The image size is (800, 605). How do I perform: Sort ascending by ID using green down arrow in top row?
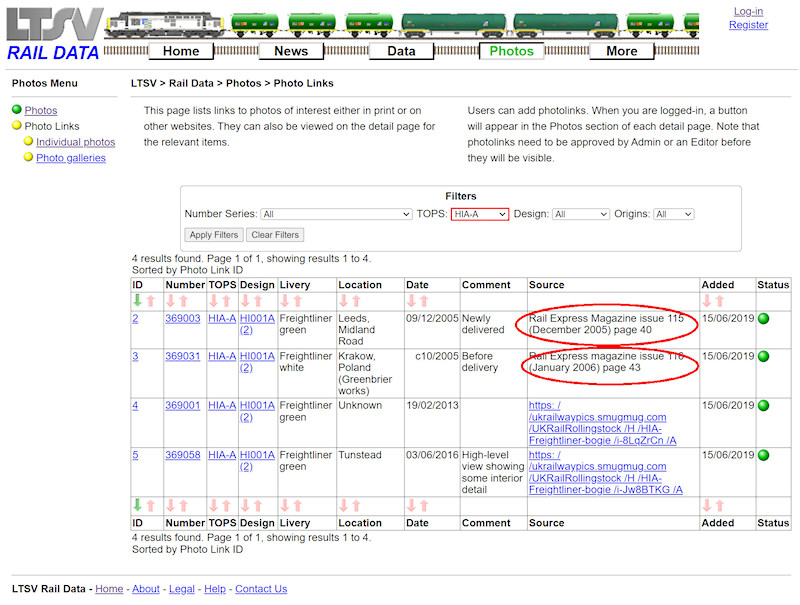[x=137, y=300]
